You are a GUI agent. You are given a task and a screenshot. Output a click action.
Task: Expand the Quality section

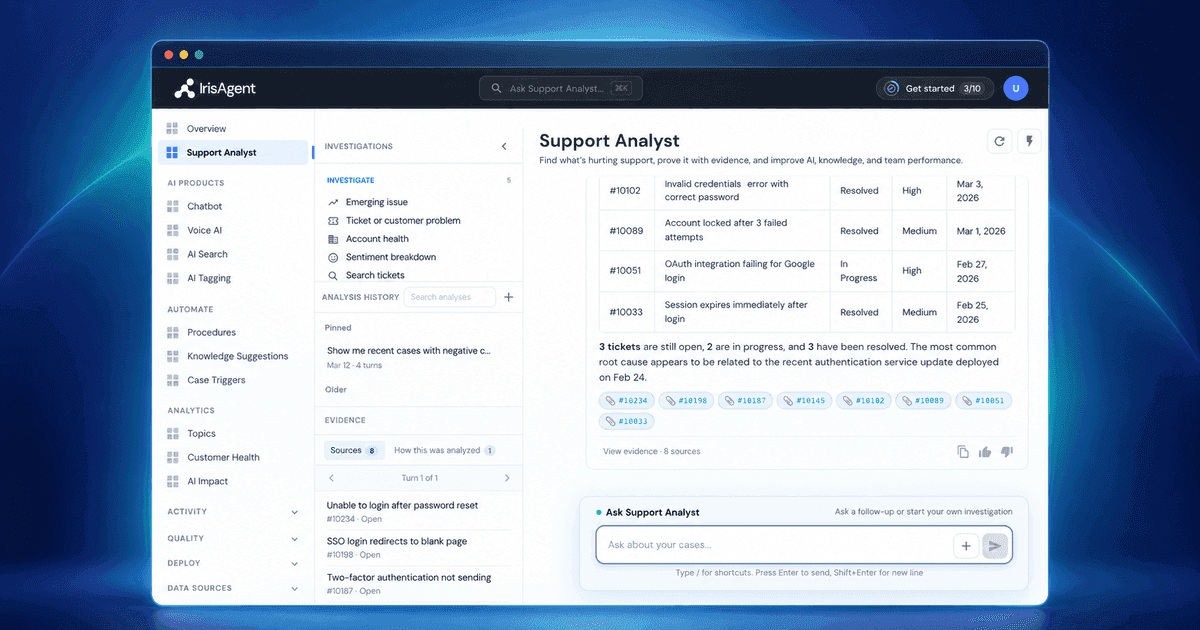232,538
